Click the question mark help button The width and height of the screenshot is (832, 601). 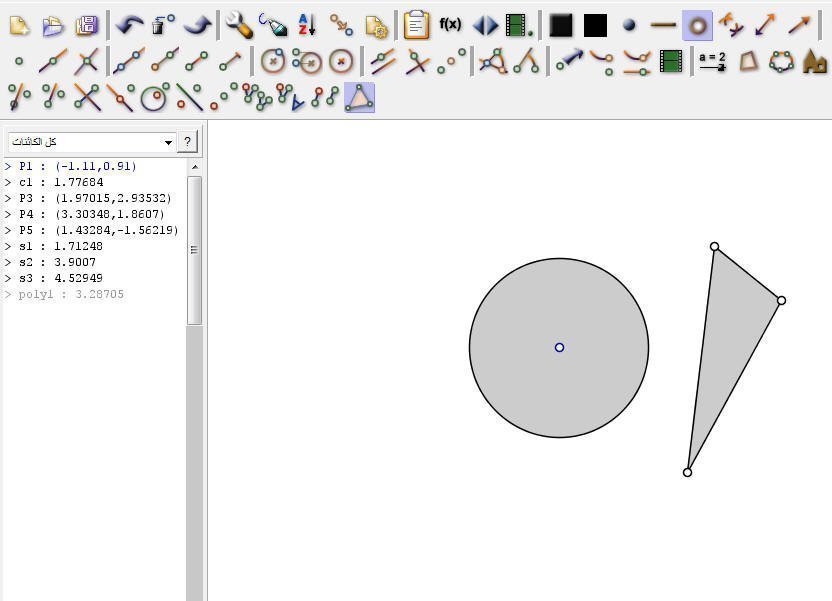187,142
